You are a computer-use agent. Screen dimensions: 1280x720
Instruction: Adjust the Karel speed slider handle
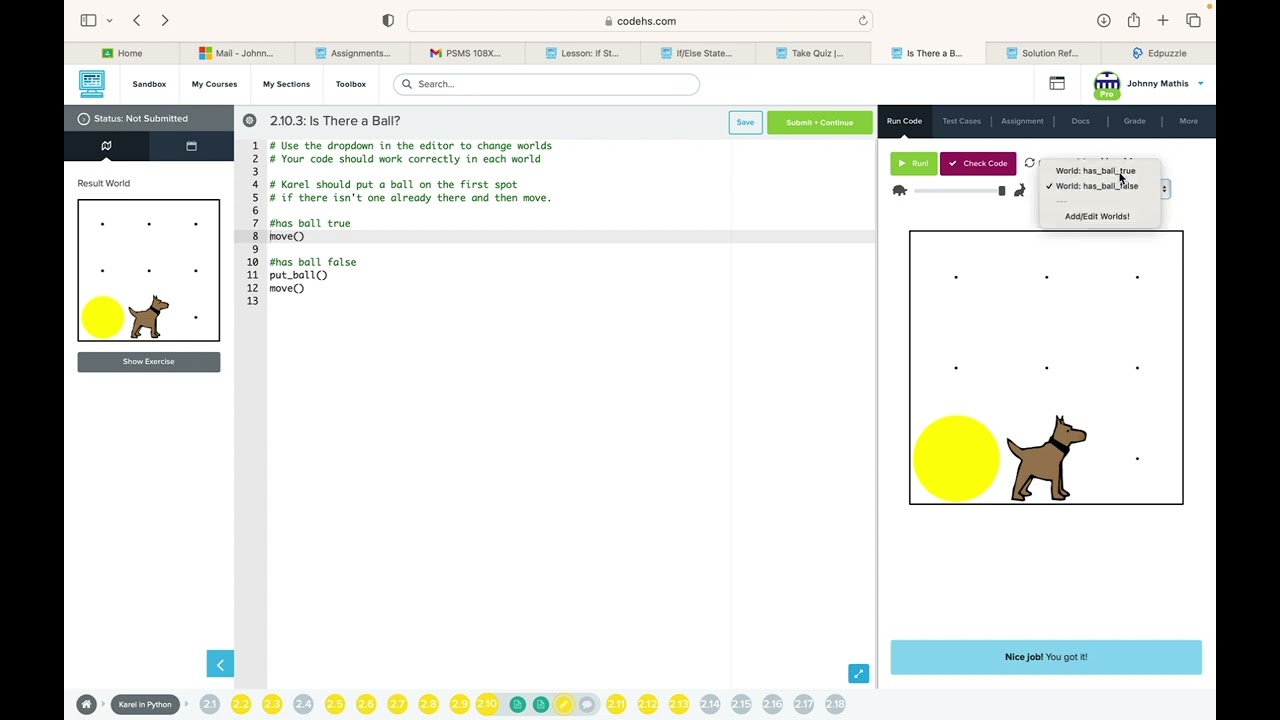pyautogui.click(x=1002, y=191)
